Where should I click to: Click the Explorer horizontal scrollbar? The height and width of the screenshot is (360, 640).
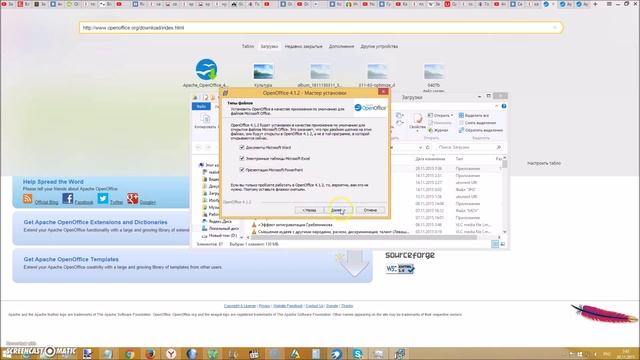point(363,237)
